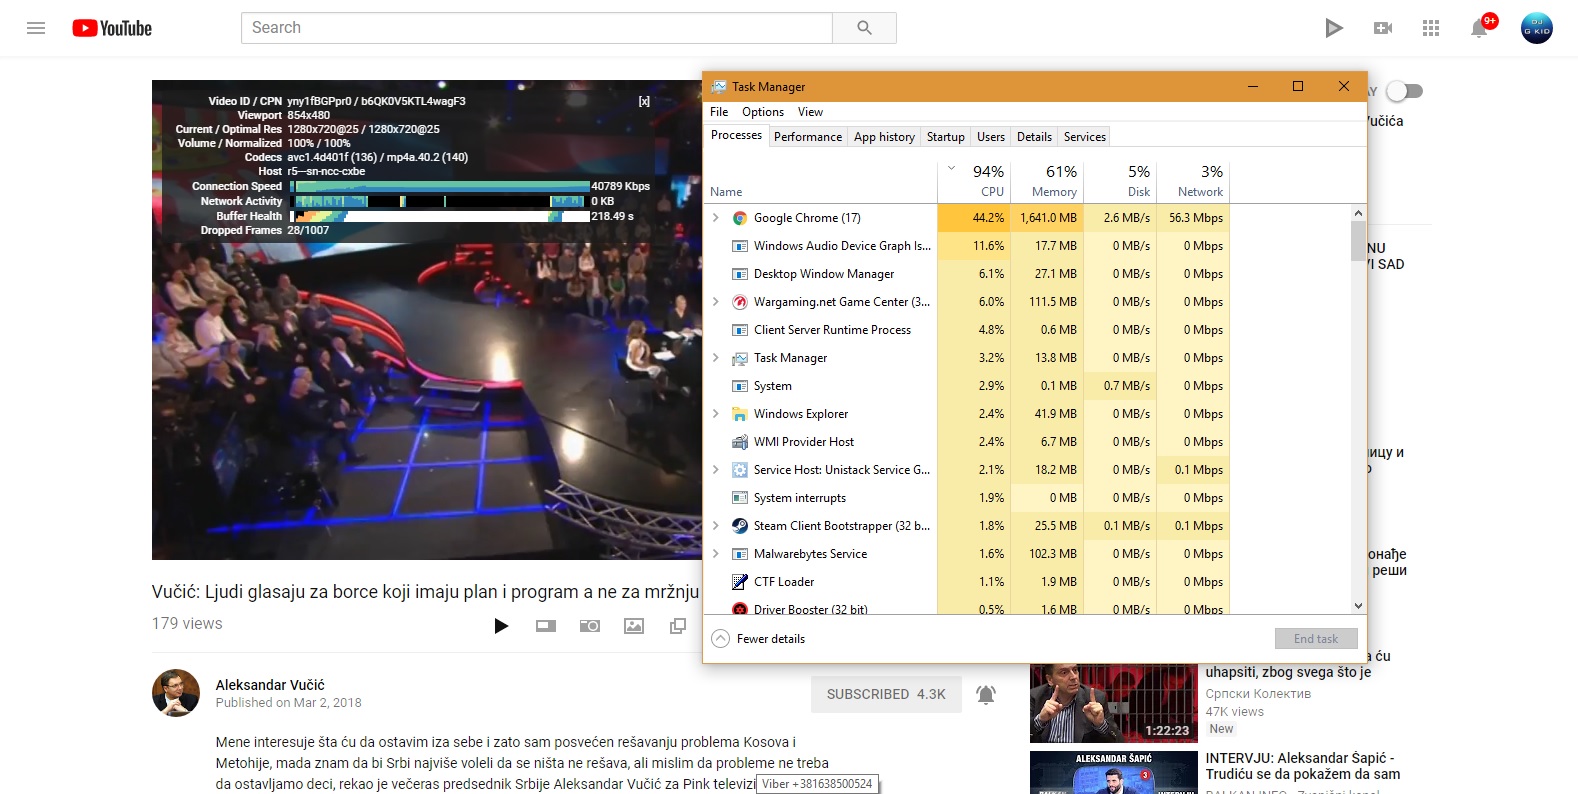Click into the YouTube search field
The image size is (1578, 794).
pyautogui.click(x=537, y=28)
